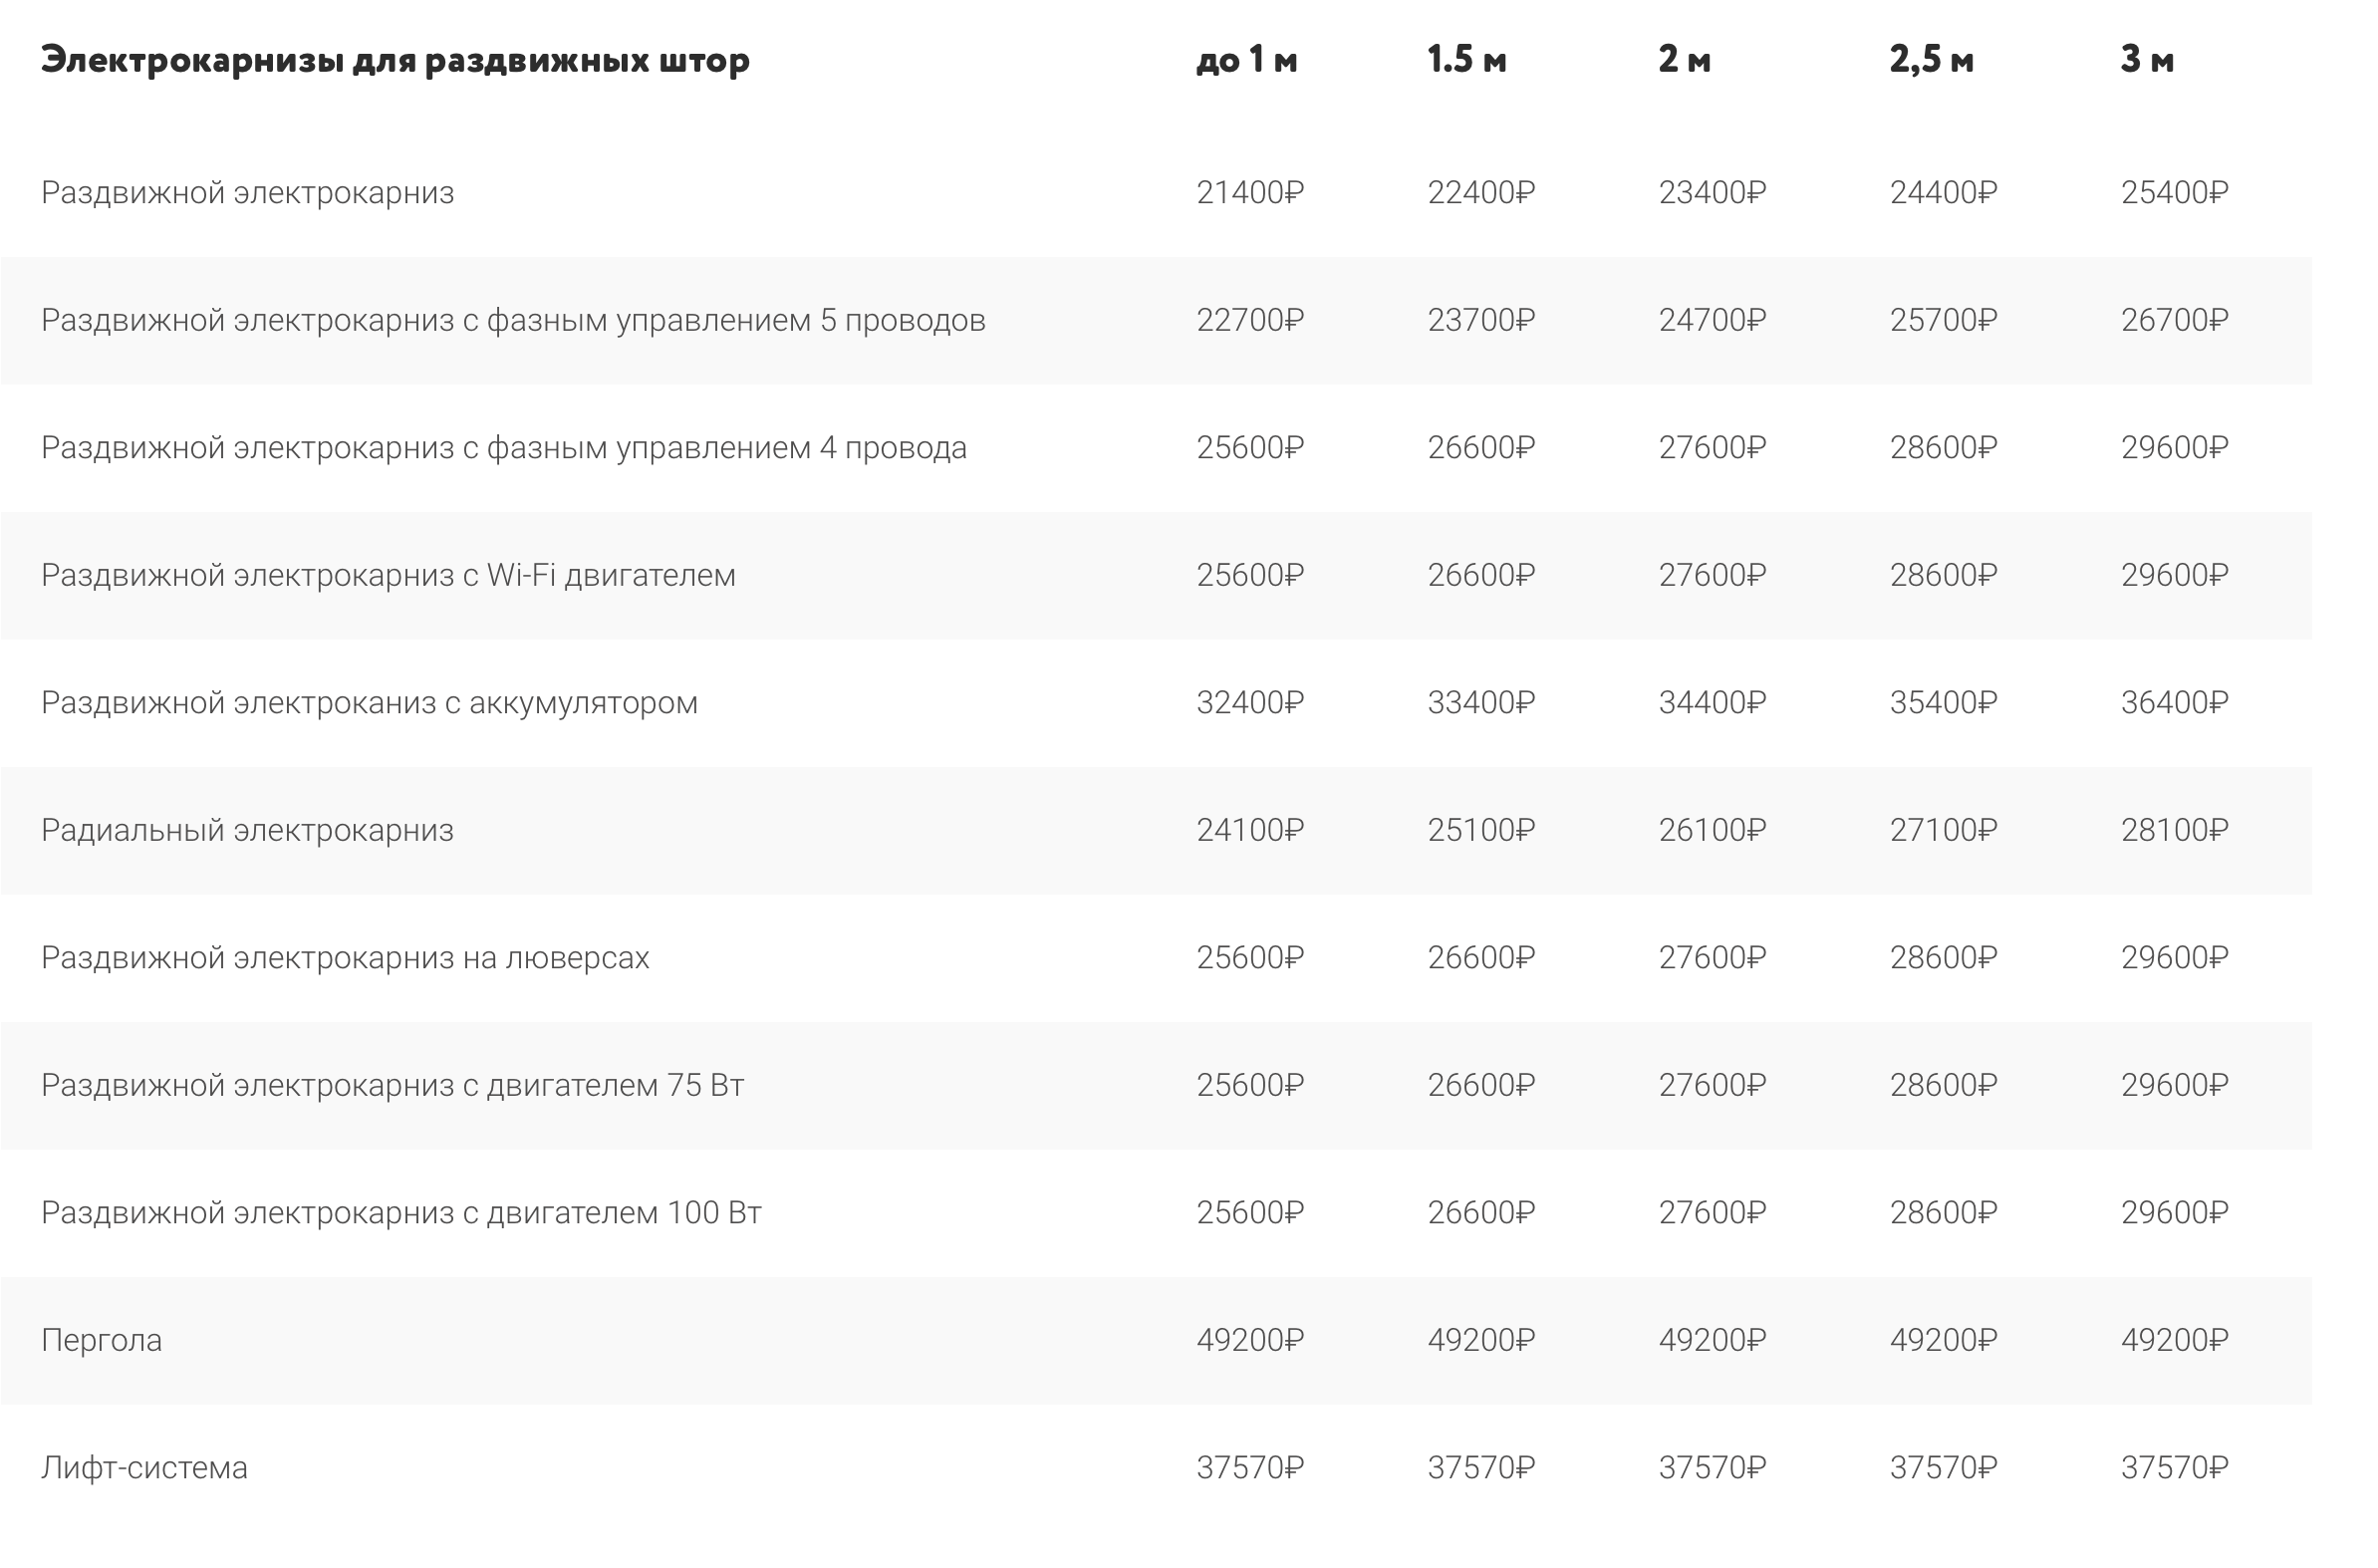Select the 'Радиальный электрокарниз' row
The image size is (2378, 1568).
click(1156, 830)
